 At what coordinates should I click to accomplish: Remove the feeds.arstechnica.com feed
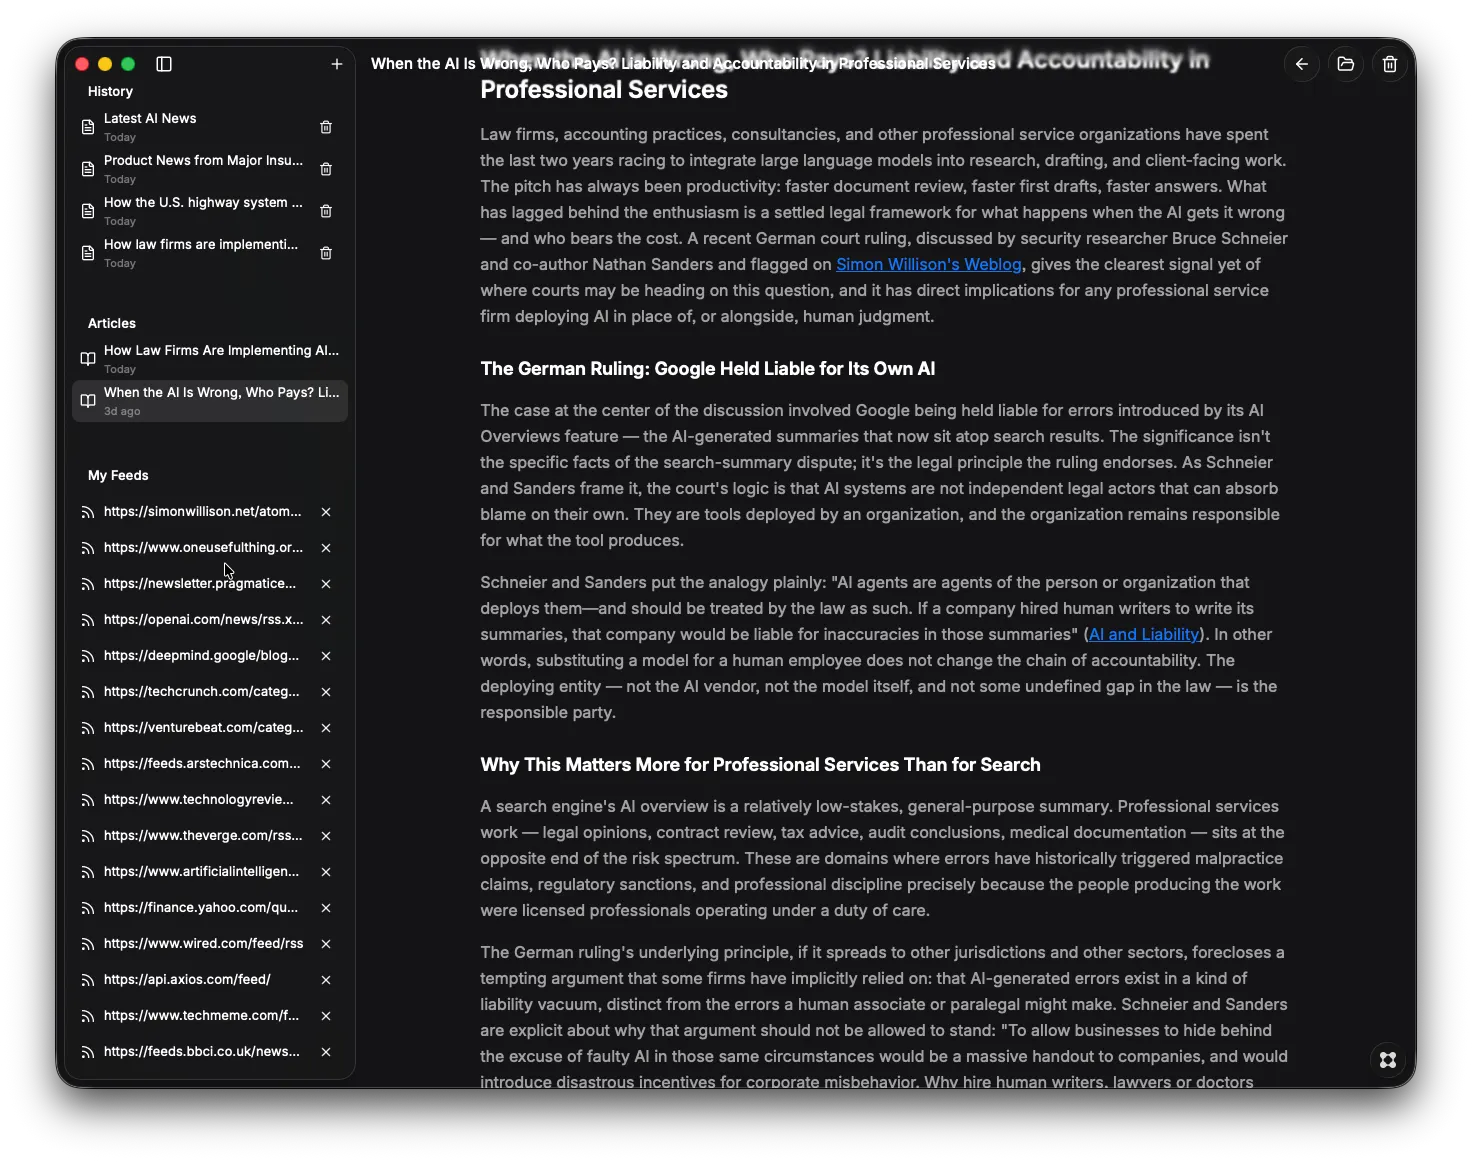(x=326, y=764)
